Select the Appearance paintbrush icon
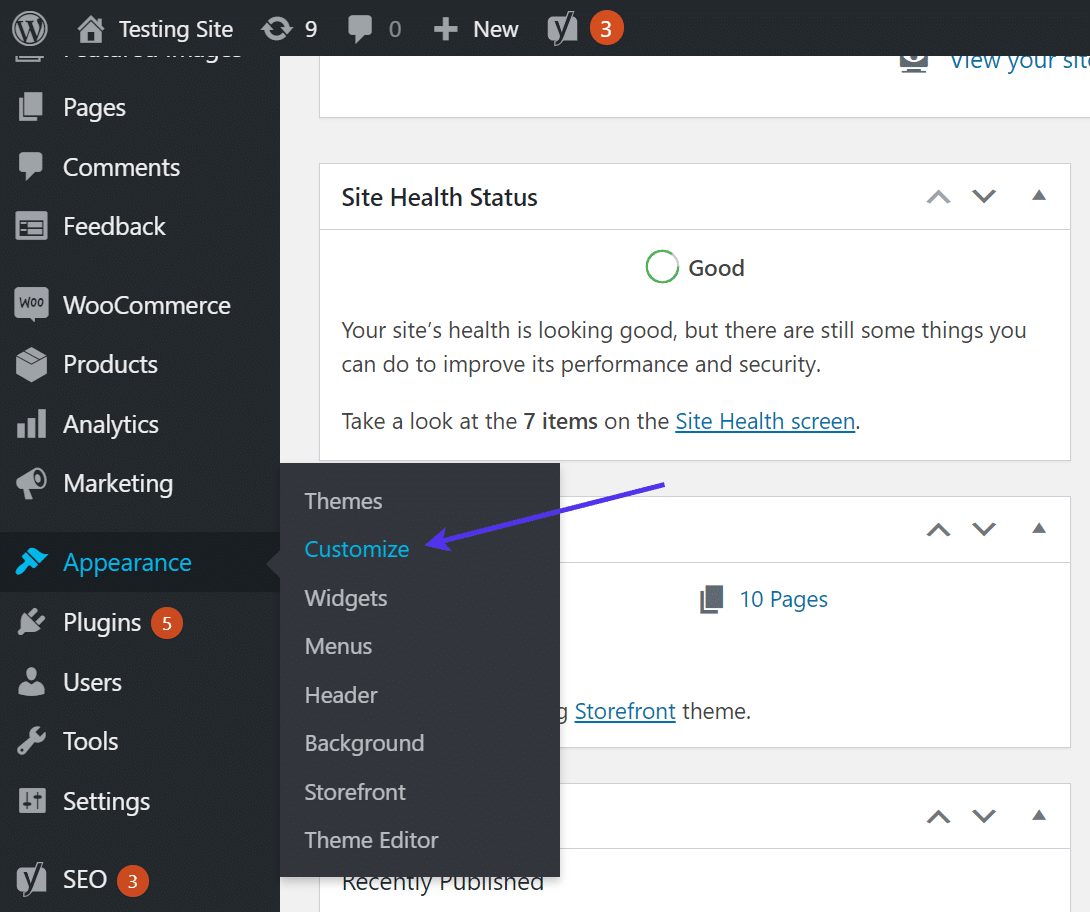The height and width of the screenshot is (912, 1090). (32, 562)
